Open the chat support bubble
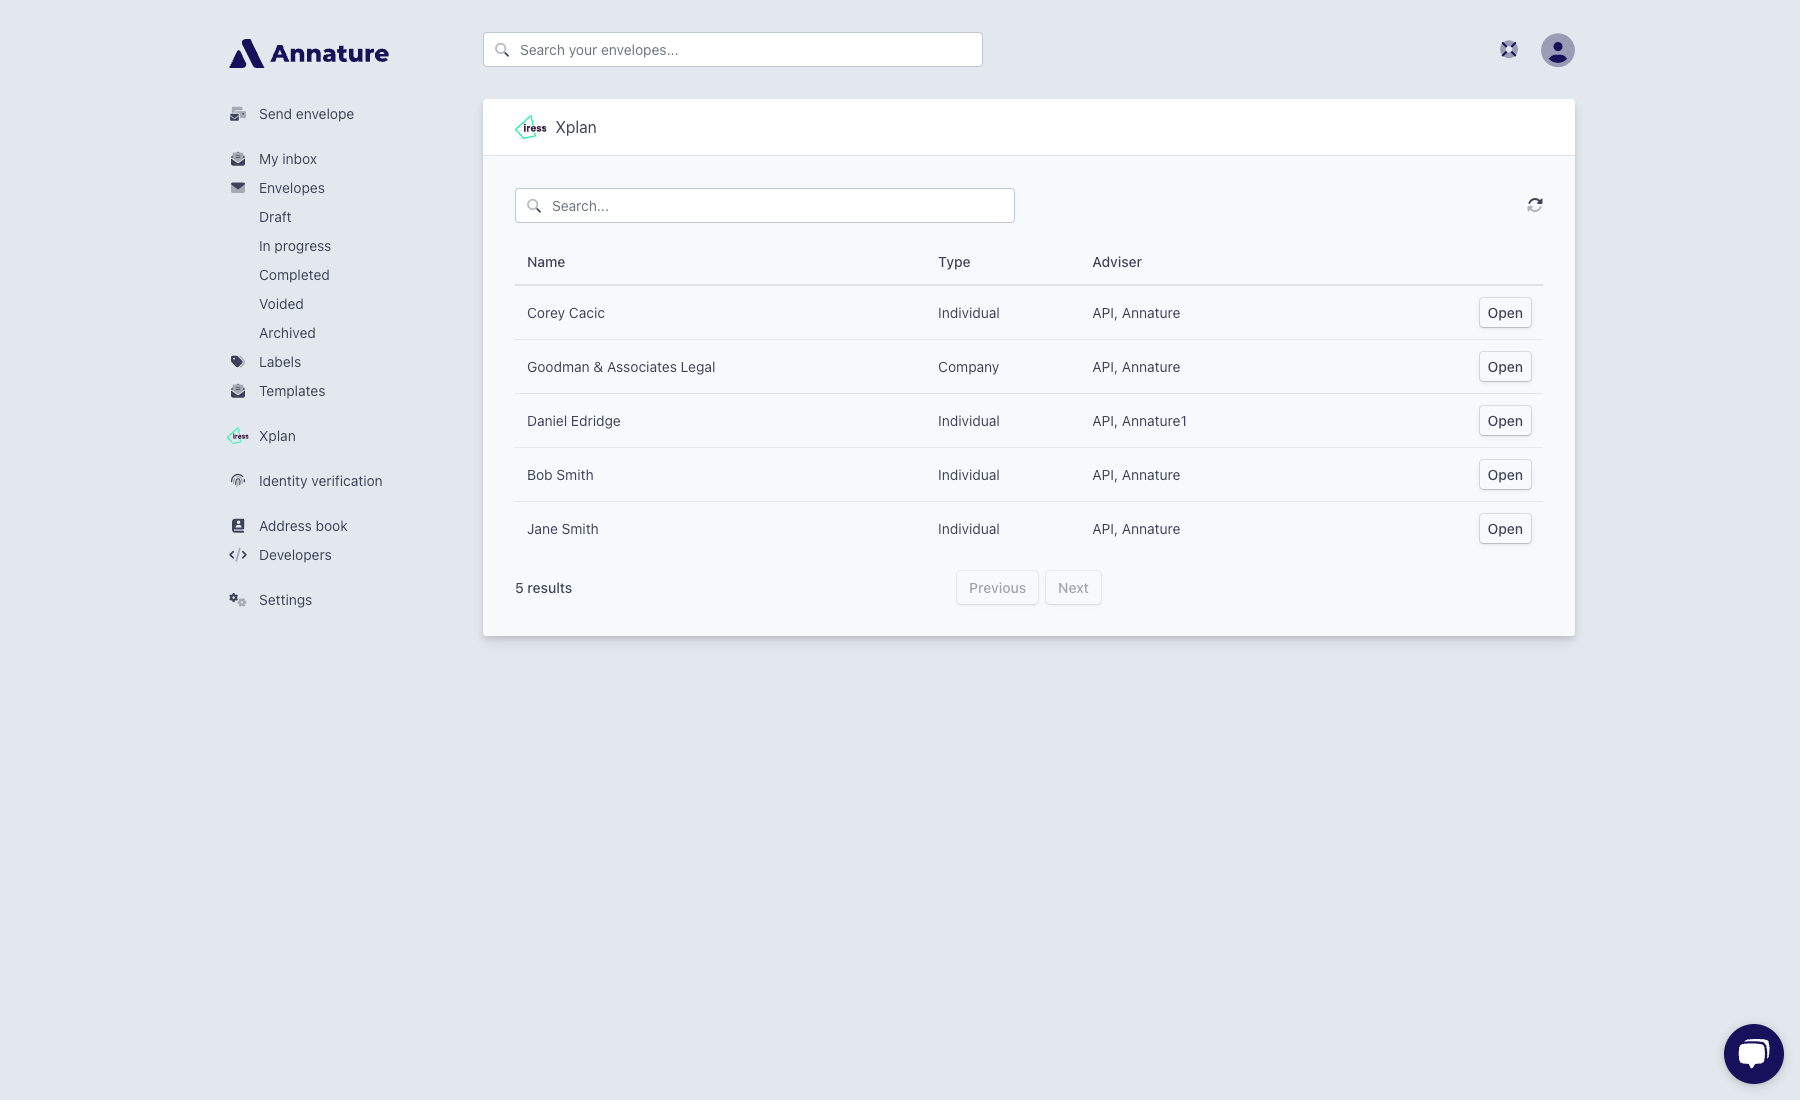The height and width of the screenshot is (1100, 1800). (1753, 1053)
